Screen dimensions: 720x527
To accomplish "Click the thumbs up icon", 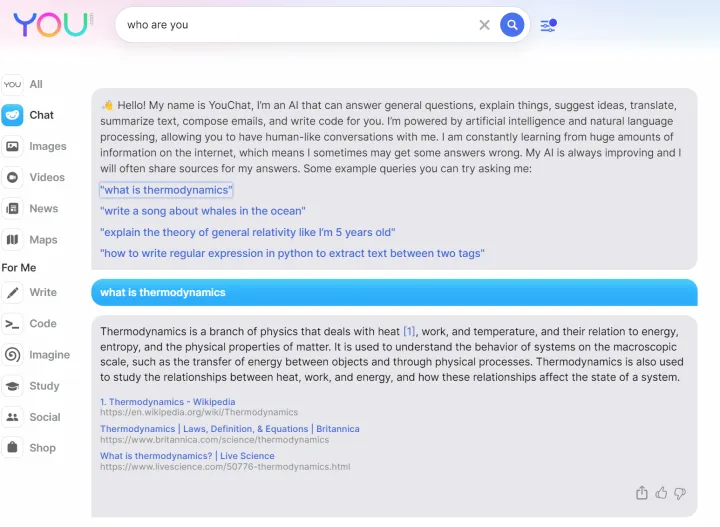I will point(661,493).
